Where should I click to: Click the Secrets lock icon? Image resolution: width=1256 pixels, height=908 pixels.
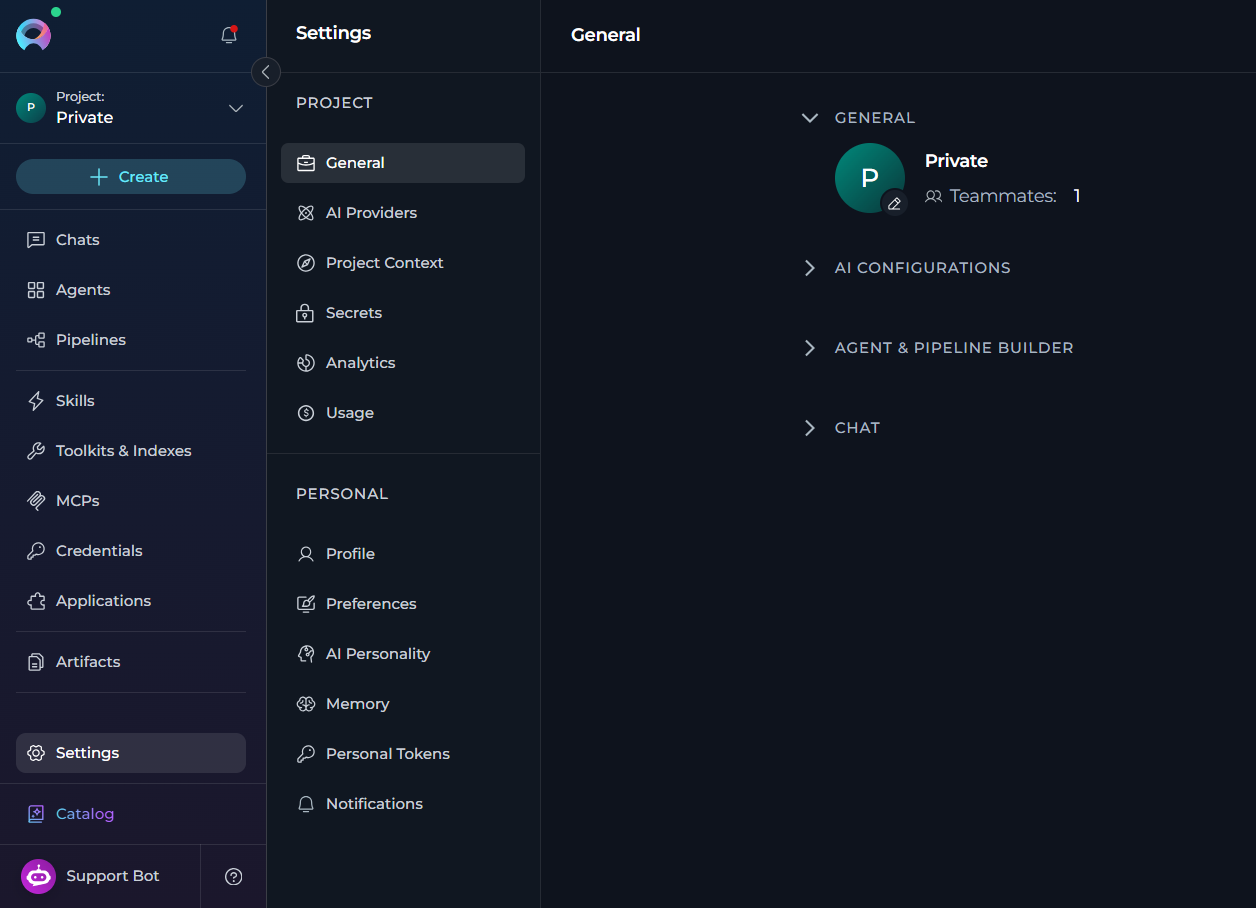click(306, 313)
